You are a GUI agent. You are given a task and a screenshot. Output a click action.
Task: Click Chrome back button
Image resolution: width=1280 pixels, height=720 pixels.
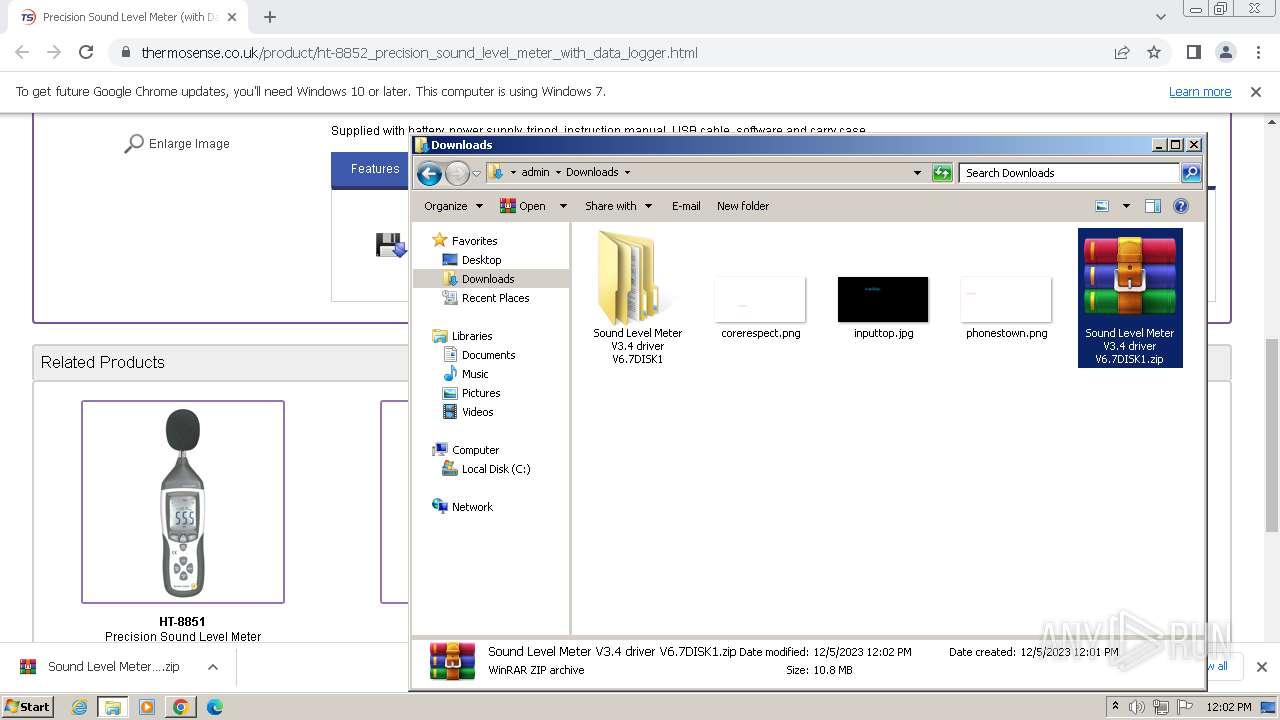tap(22, 53)
